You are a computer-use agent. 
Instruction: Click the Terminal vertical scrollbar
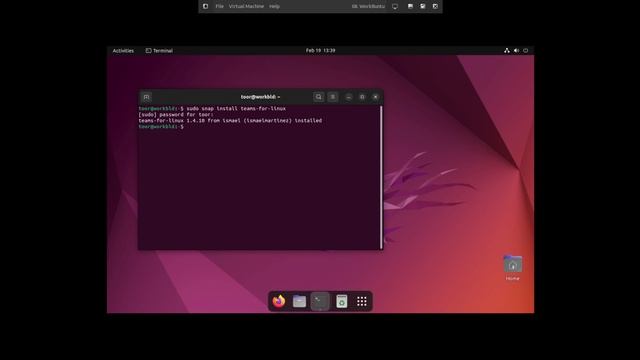coord(381,177)
